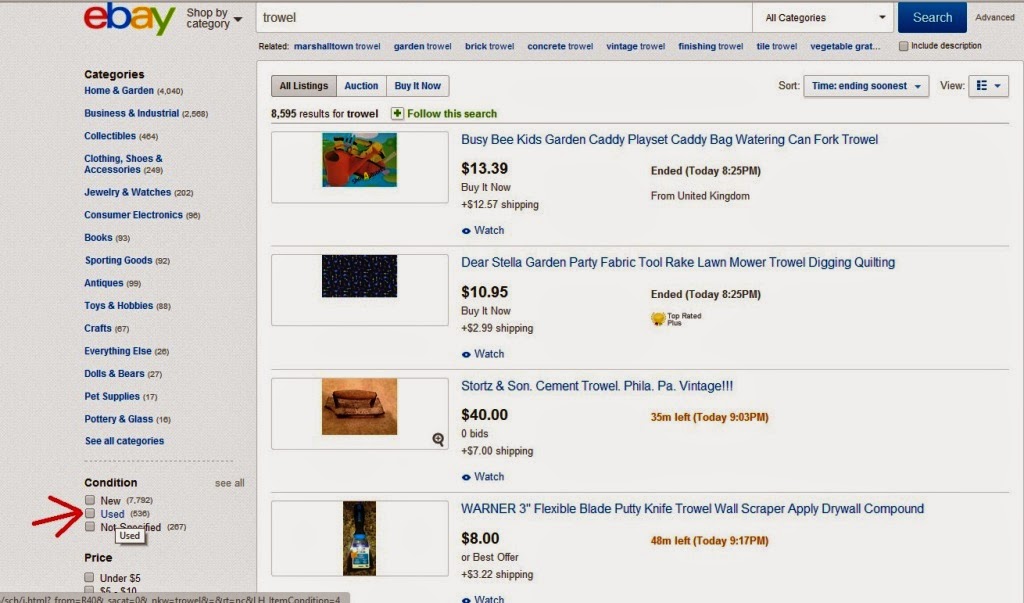The height and width of the screenshot is (603, 1024).
Task: Click the Follow this search link
Action: click(x=452, y=114)
